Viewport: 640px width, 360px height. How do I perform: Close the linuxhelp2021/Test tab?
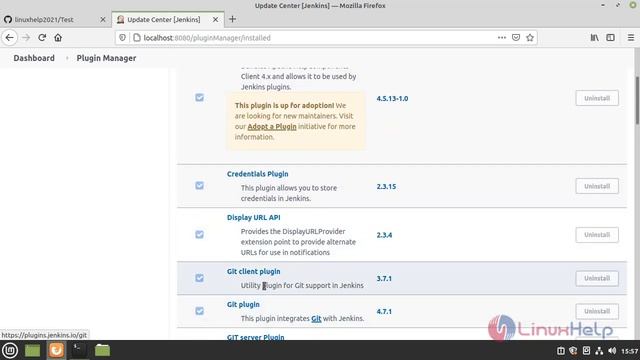[x=103, y=20]
